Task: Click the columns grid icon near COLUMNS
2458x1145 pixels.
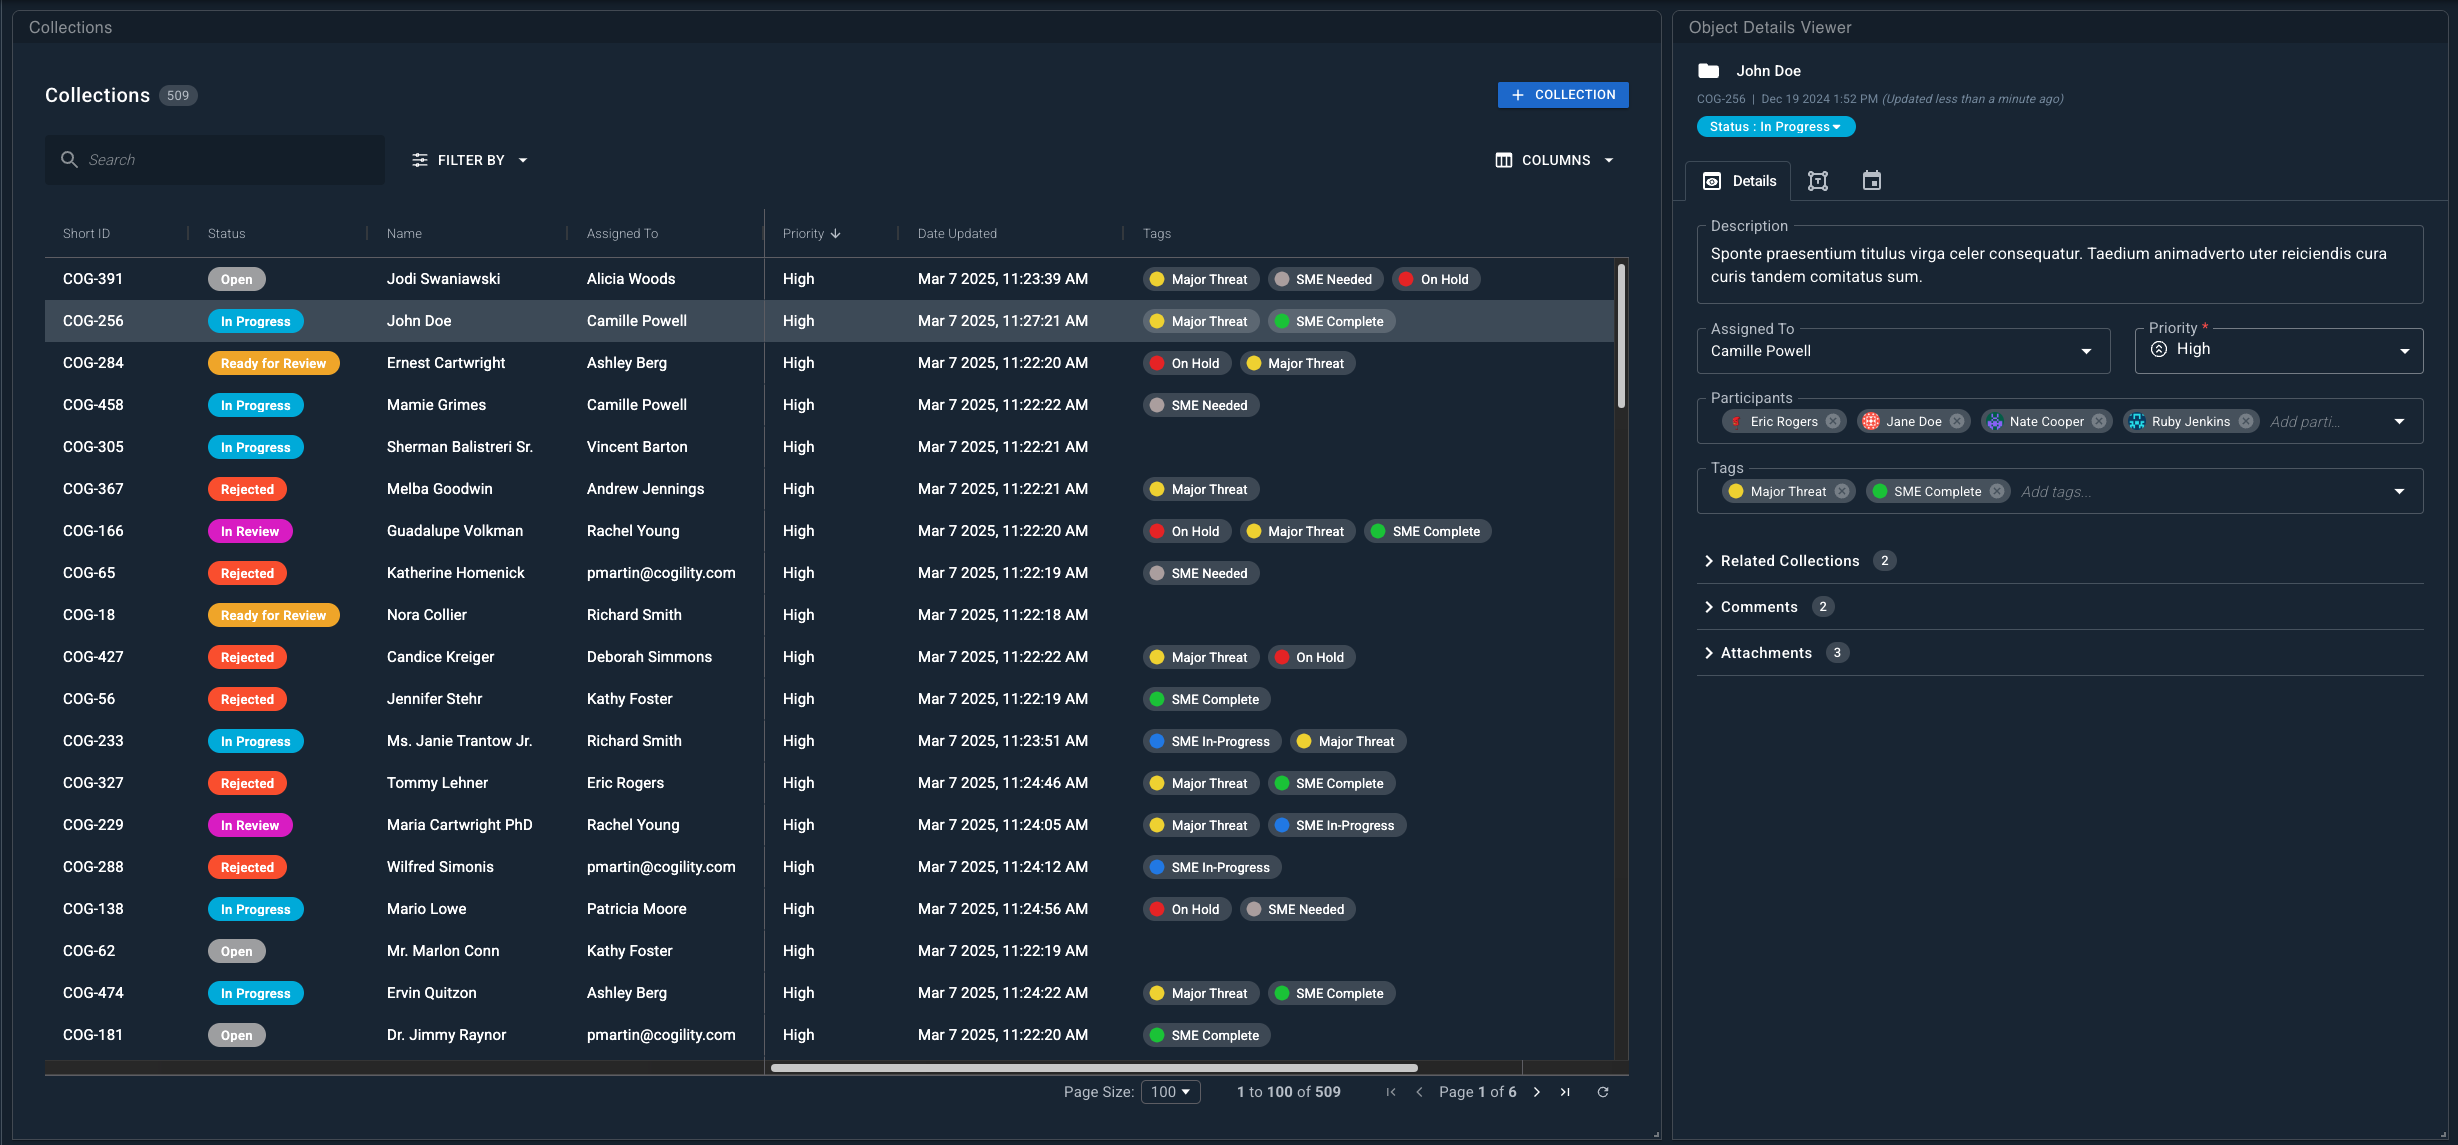Action: point(1504,159)
